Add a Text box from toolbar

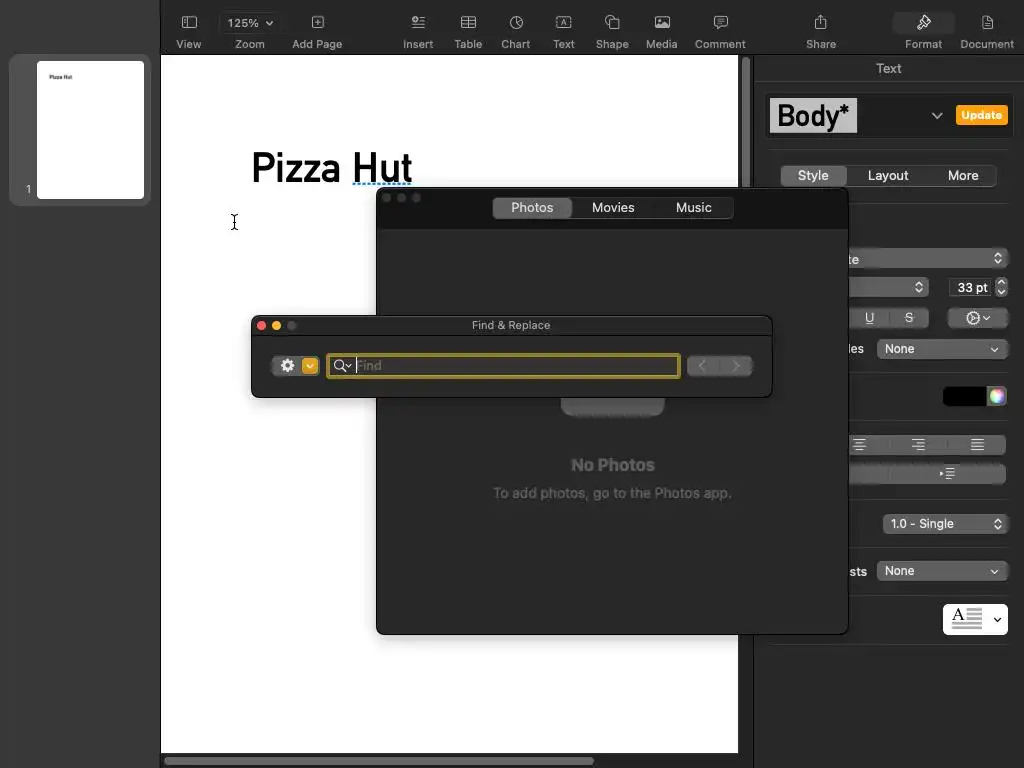coord(564,23)
